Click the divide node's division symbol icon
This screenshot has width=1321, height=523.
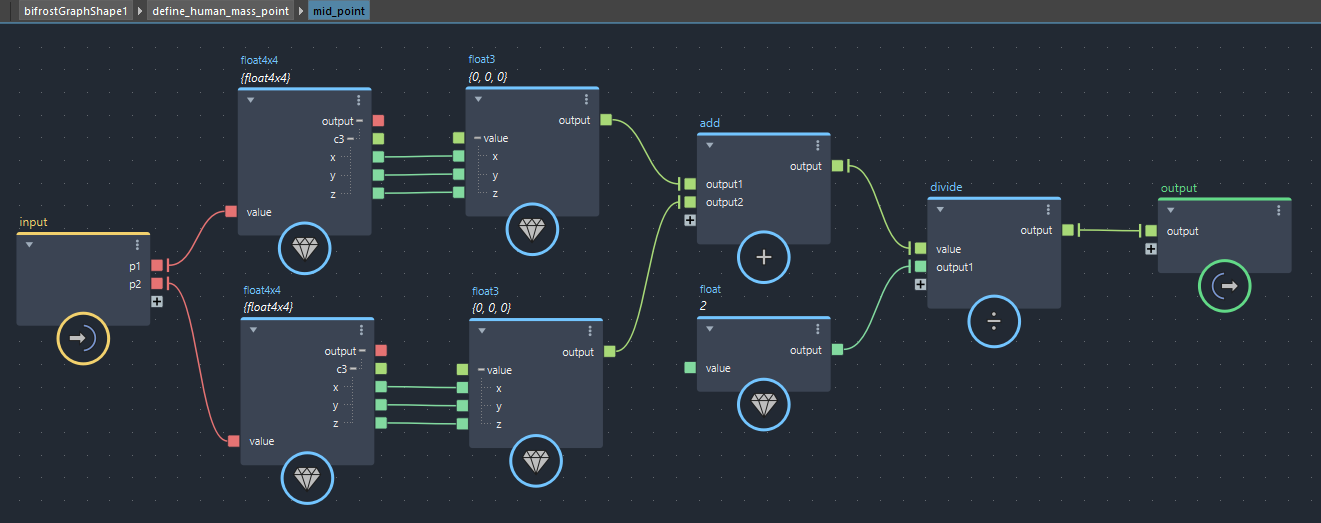(x=994, y=321)
